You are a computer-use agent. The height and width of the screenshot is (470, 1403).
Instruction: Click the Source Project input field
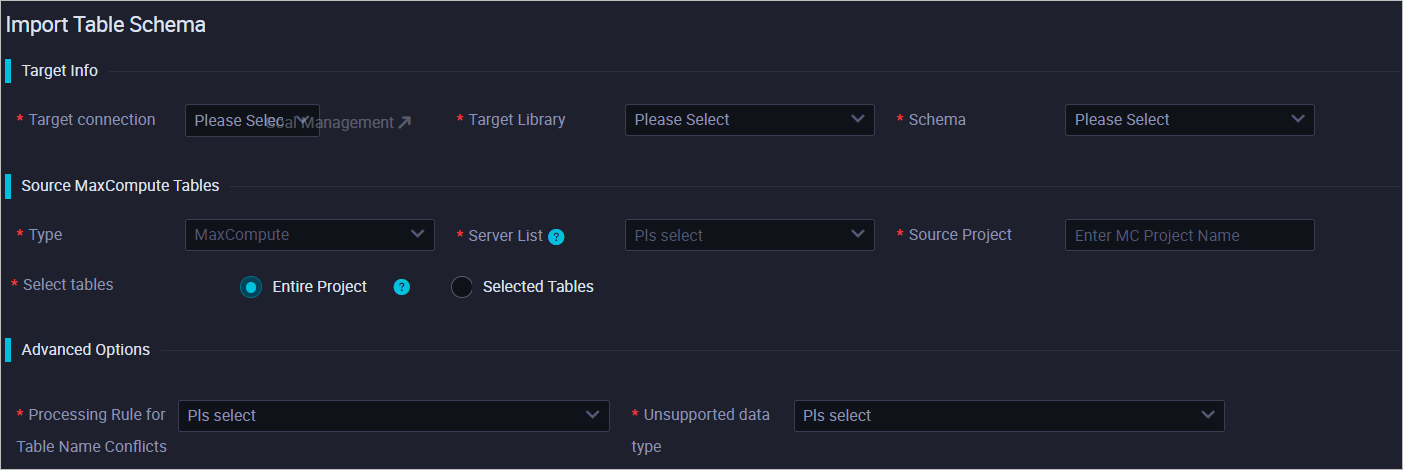1189,235
